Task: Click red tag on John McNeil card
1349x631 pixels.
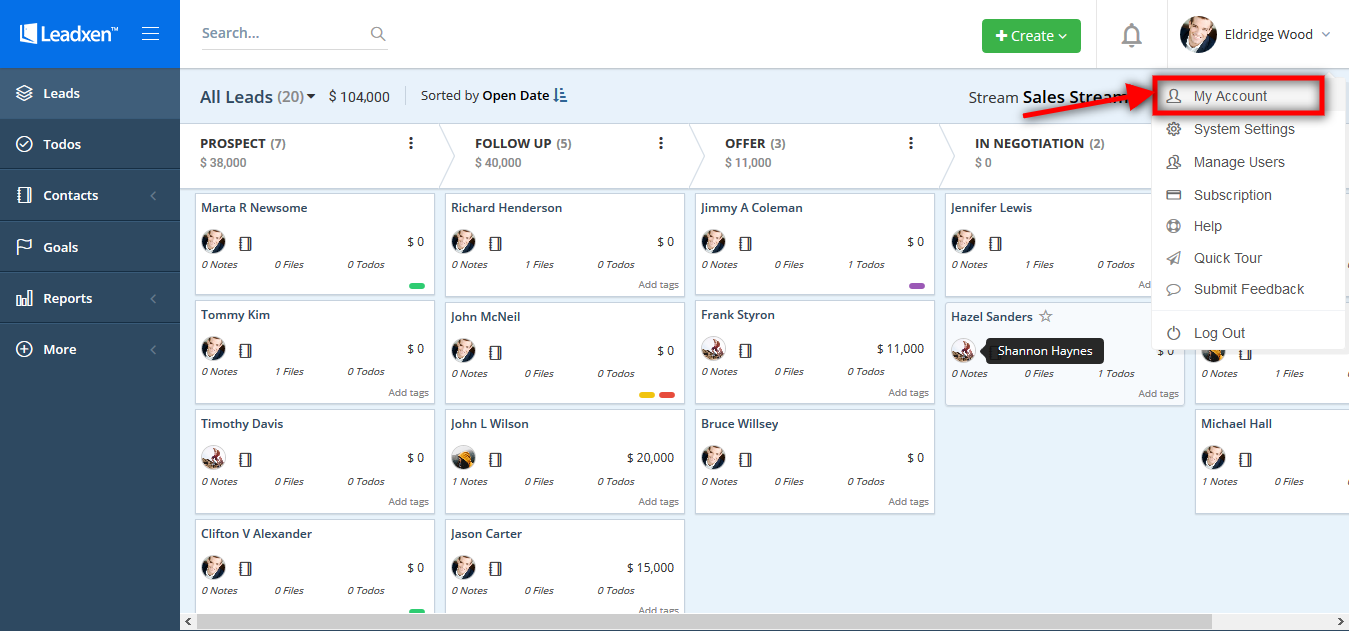Action: pyautogui.click(x=667, y=394)
